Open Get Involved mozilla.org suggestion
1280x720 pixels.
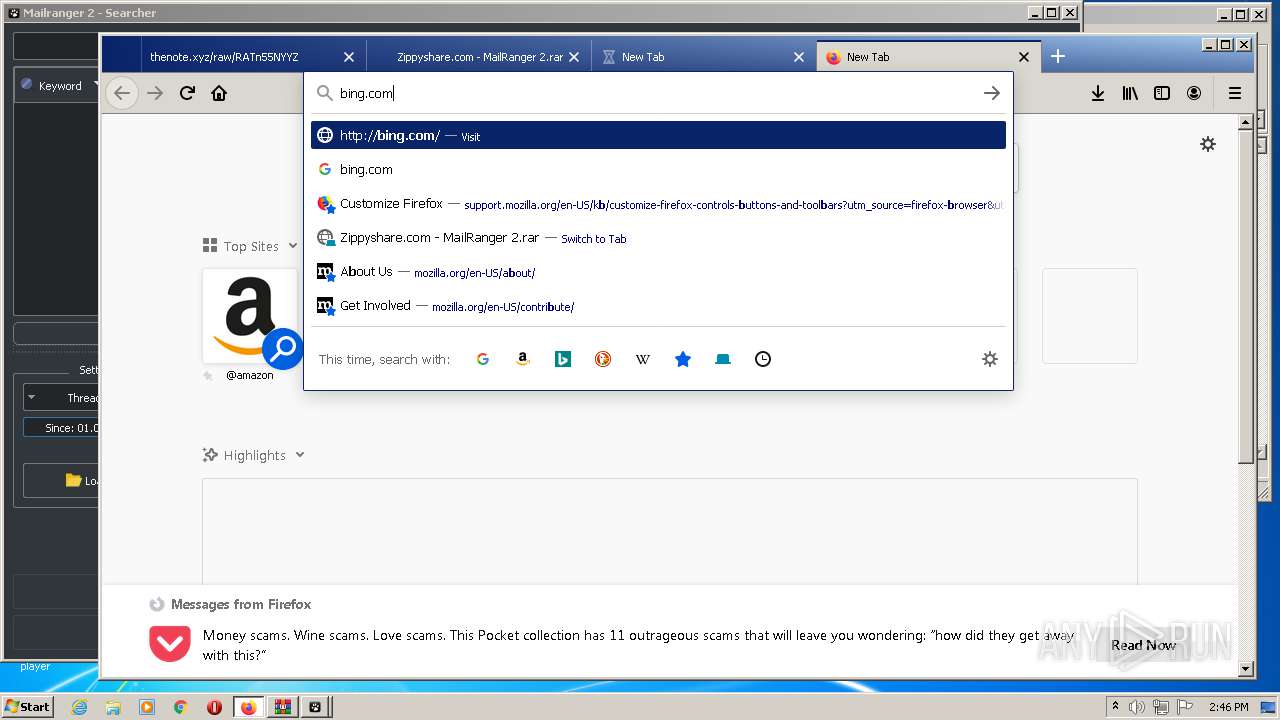click(x=658, y=306)
